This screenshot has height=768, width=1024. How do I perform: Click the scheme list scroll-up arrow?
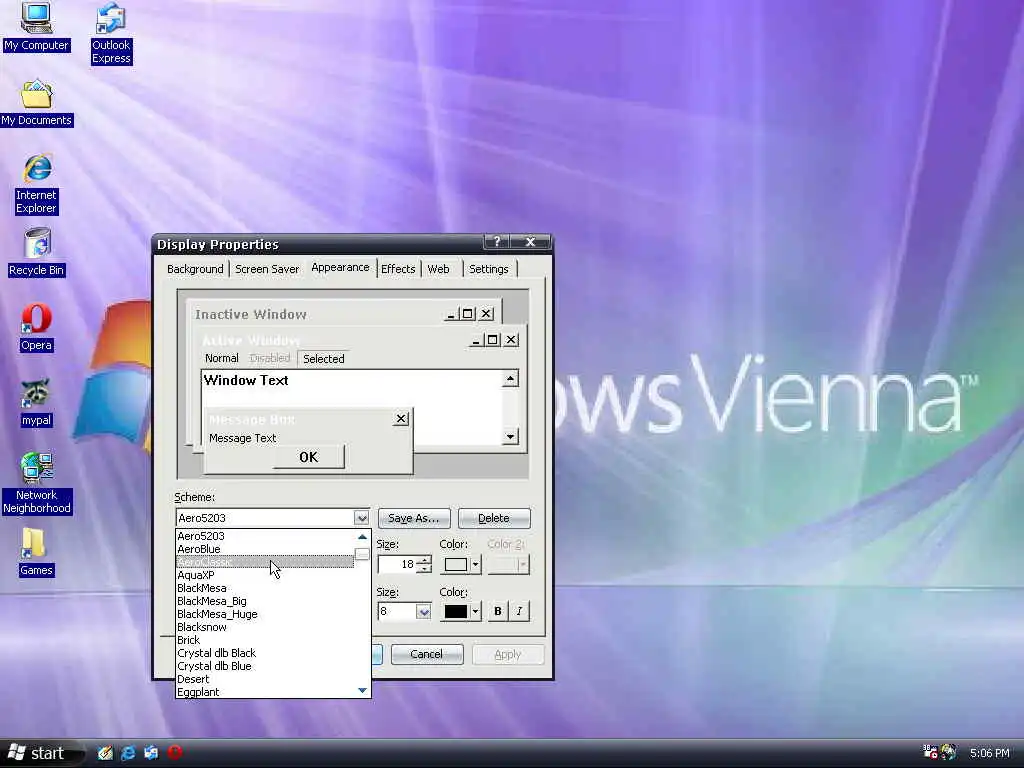pyautogui.click(x=362, y=537)
